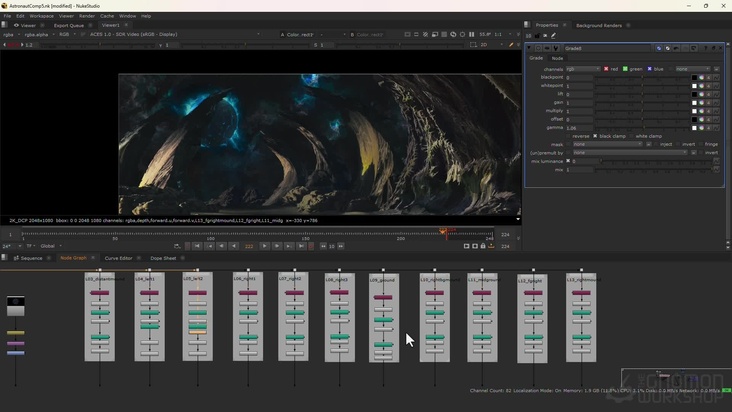This screenshot has height=412, width=732.
Task: Select the Node tab in Grade properties
Action: pyautogui.click(x=557, y=58)
